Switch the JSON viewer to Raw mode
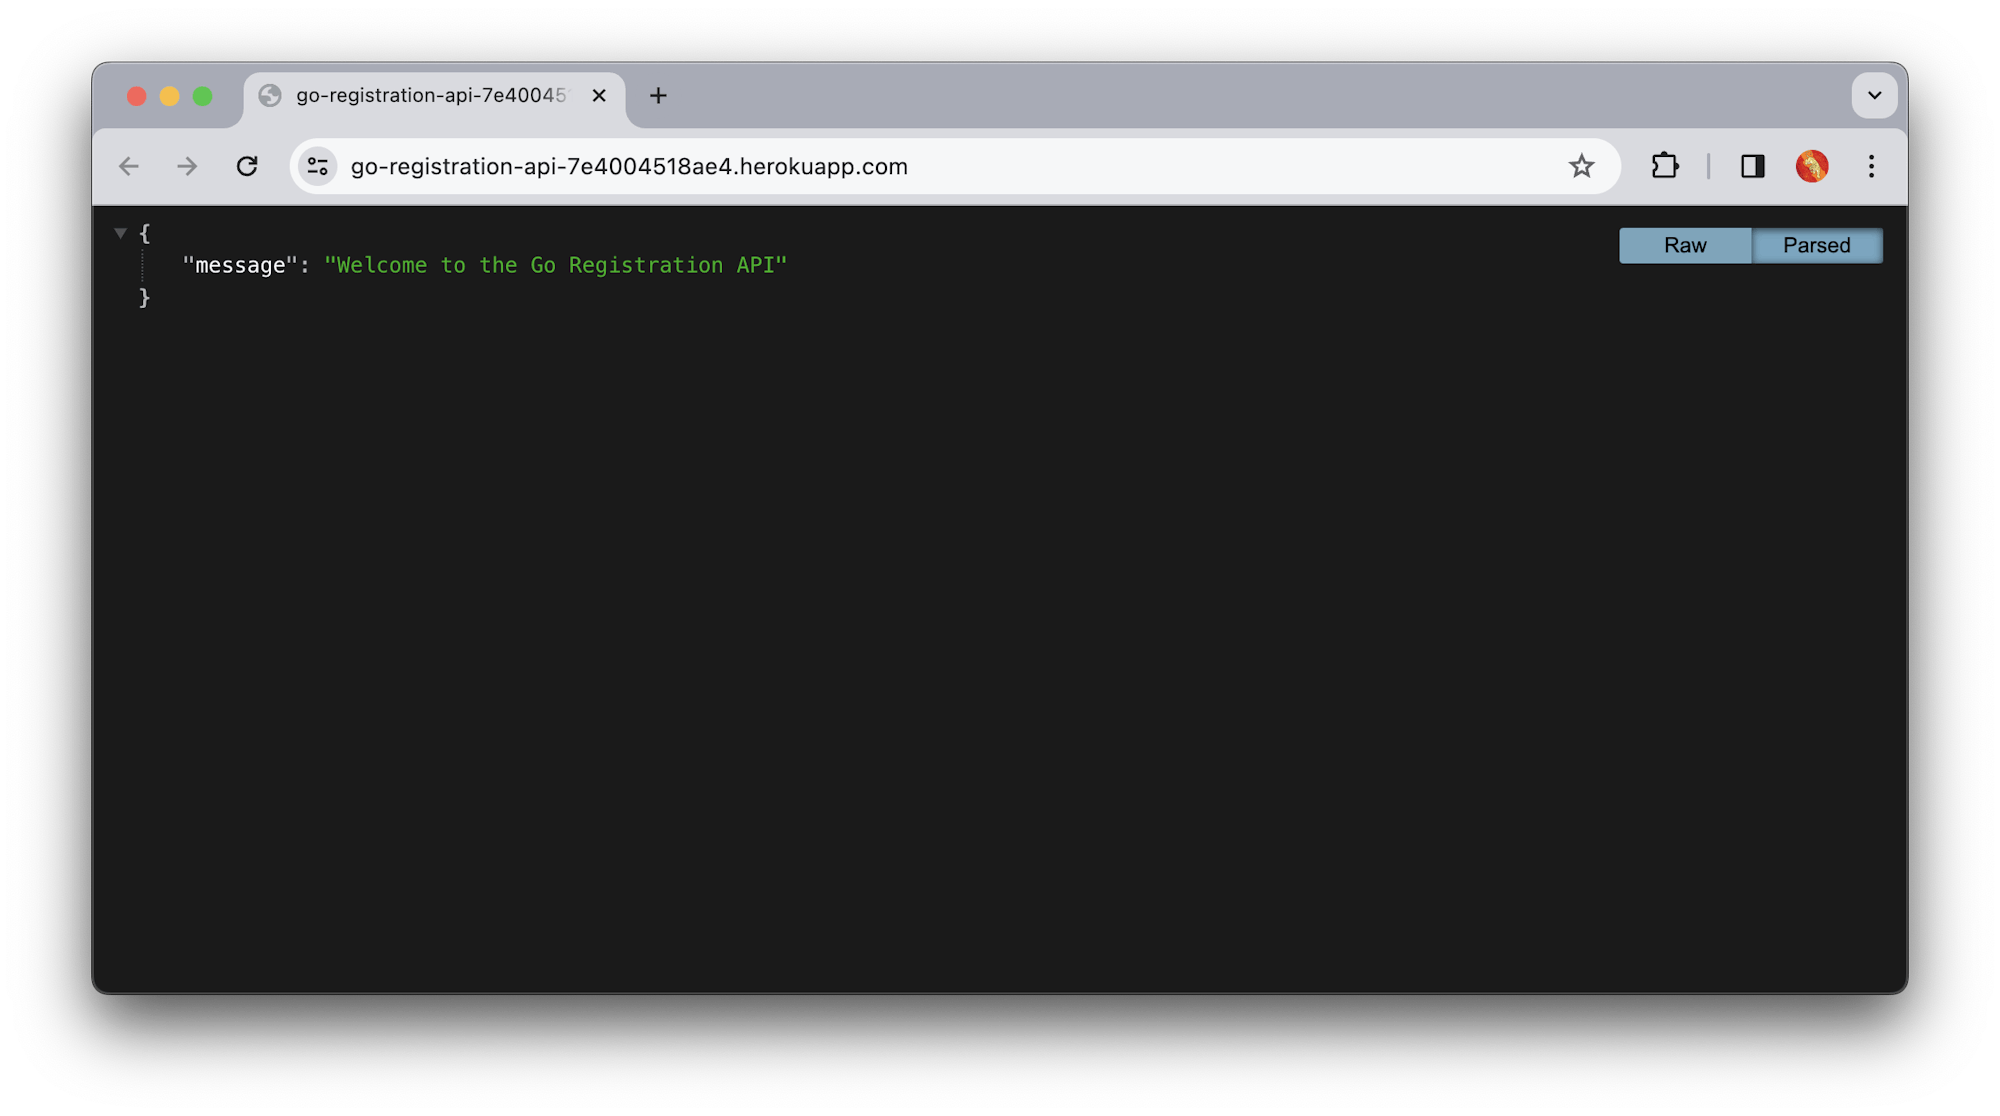2000x1116 pixels. [1685, 245]
